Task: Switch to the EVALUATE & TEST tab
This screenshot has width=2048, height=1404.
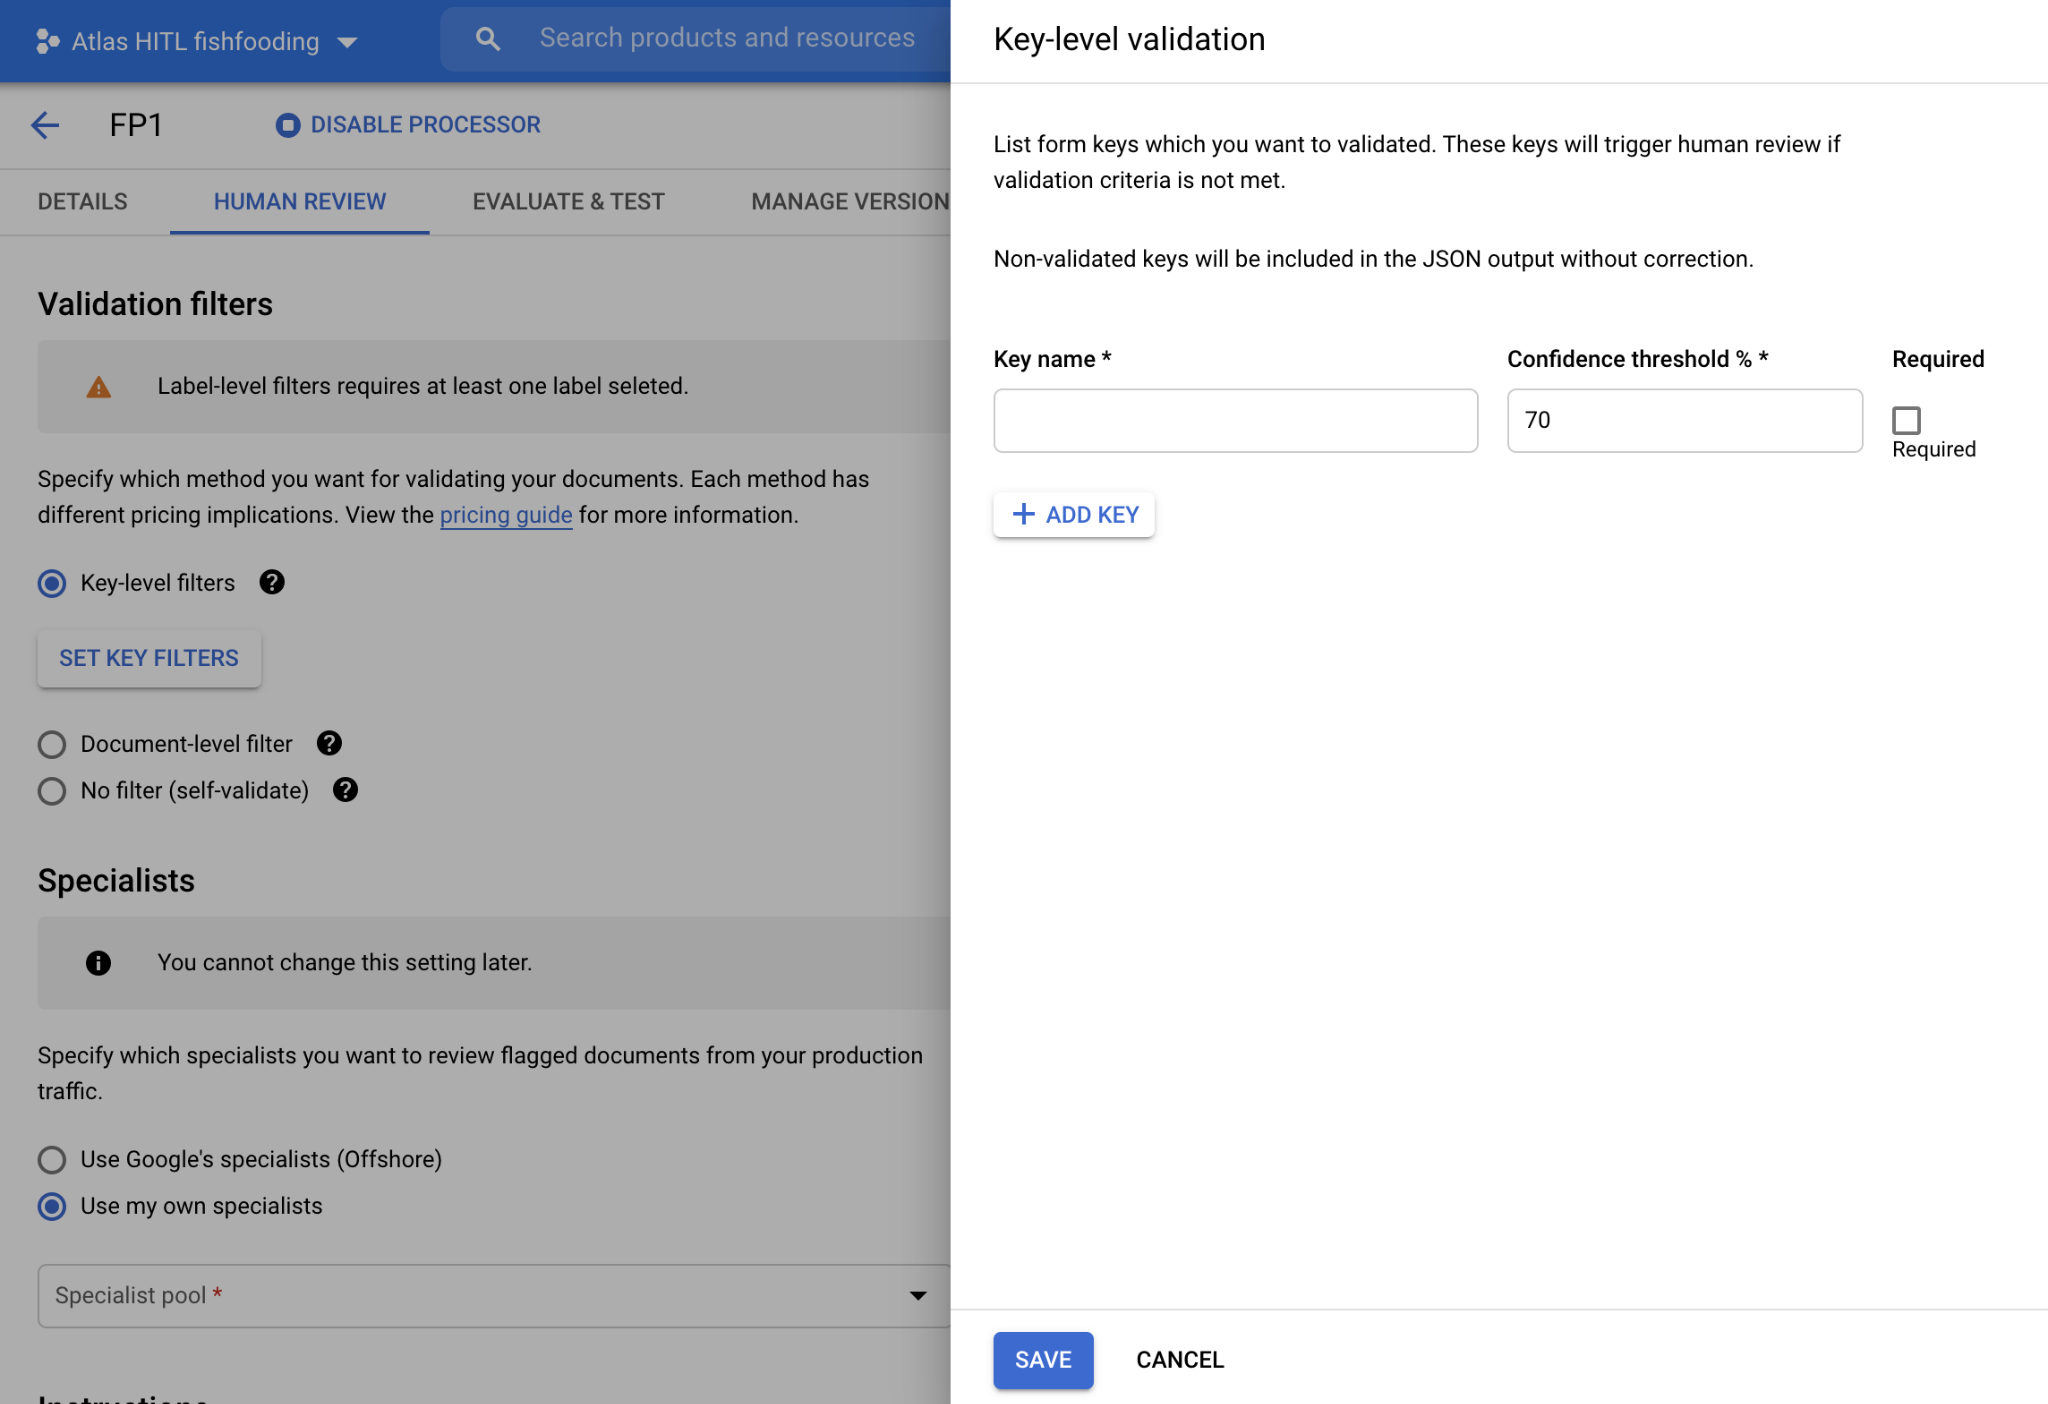Action: (566, 199)
